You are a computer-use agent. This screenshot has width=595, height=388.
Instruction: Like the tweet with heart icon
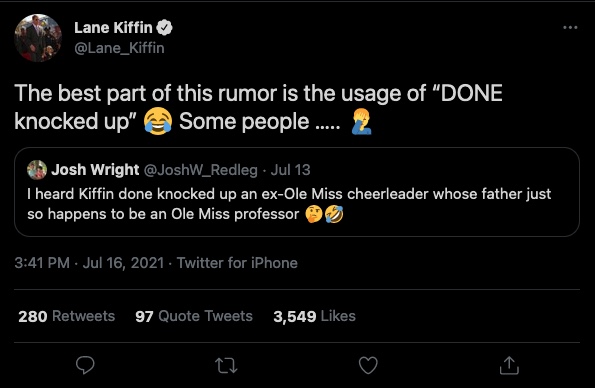point(368,365)
